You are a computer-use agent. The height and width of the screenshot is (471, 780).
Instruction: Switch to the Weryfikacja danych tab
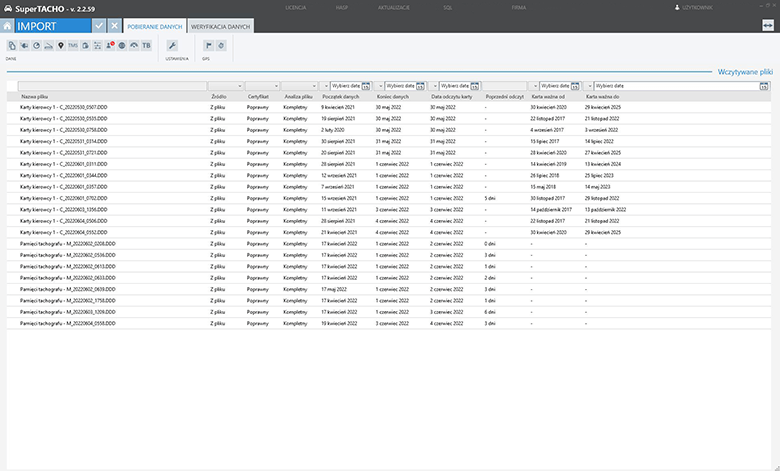(x=220, y=25)
